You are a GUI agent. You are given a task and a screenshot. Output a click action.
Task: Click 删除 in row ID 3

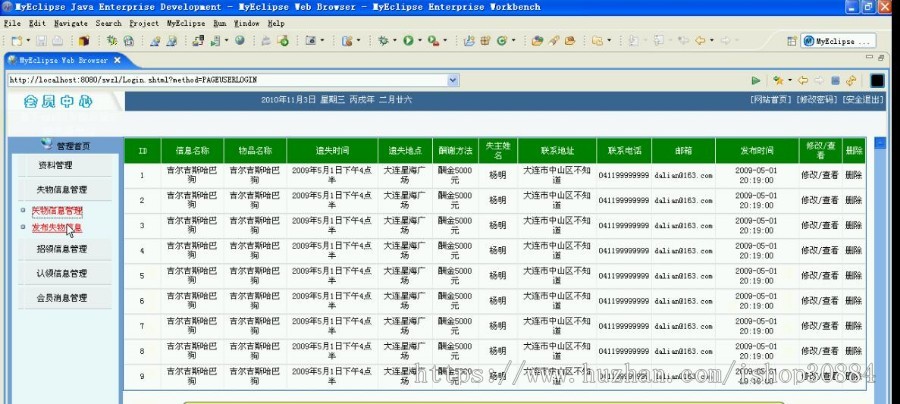point(854,226)
